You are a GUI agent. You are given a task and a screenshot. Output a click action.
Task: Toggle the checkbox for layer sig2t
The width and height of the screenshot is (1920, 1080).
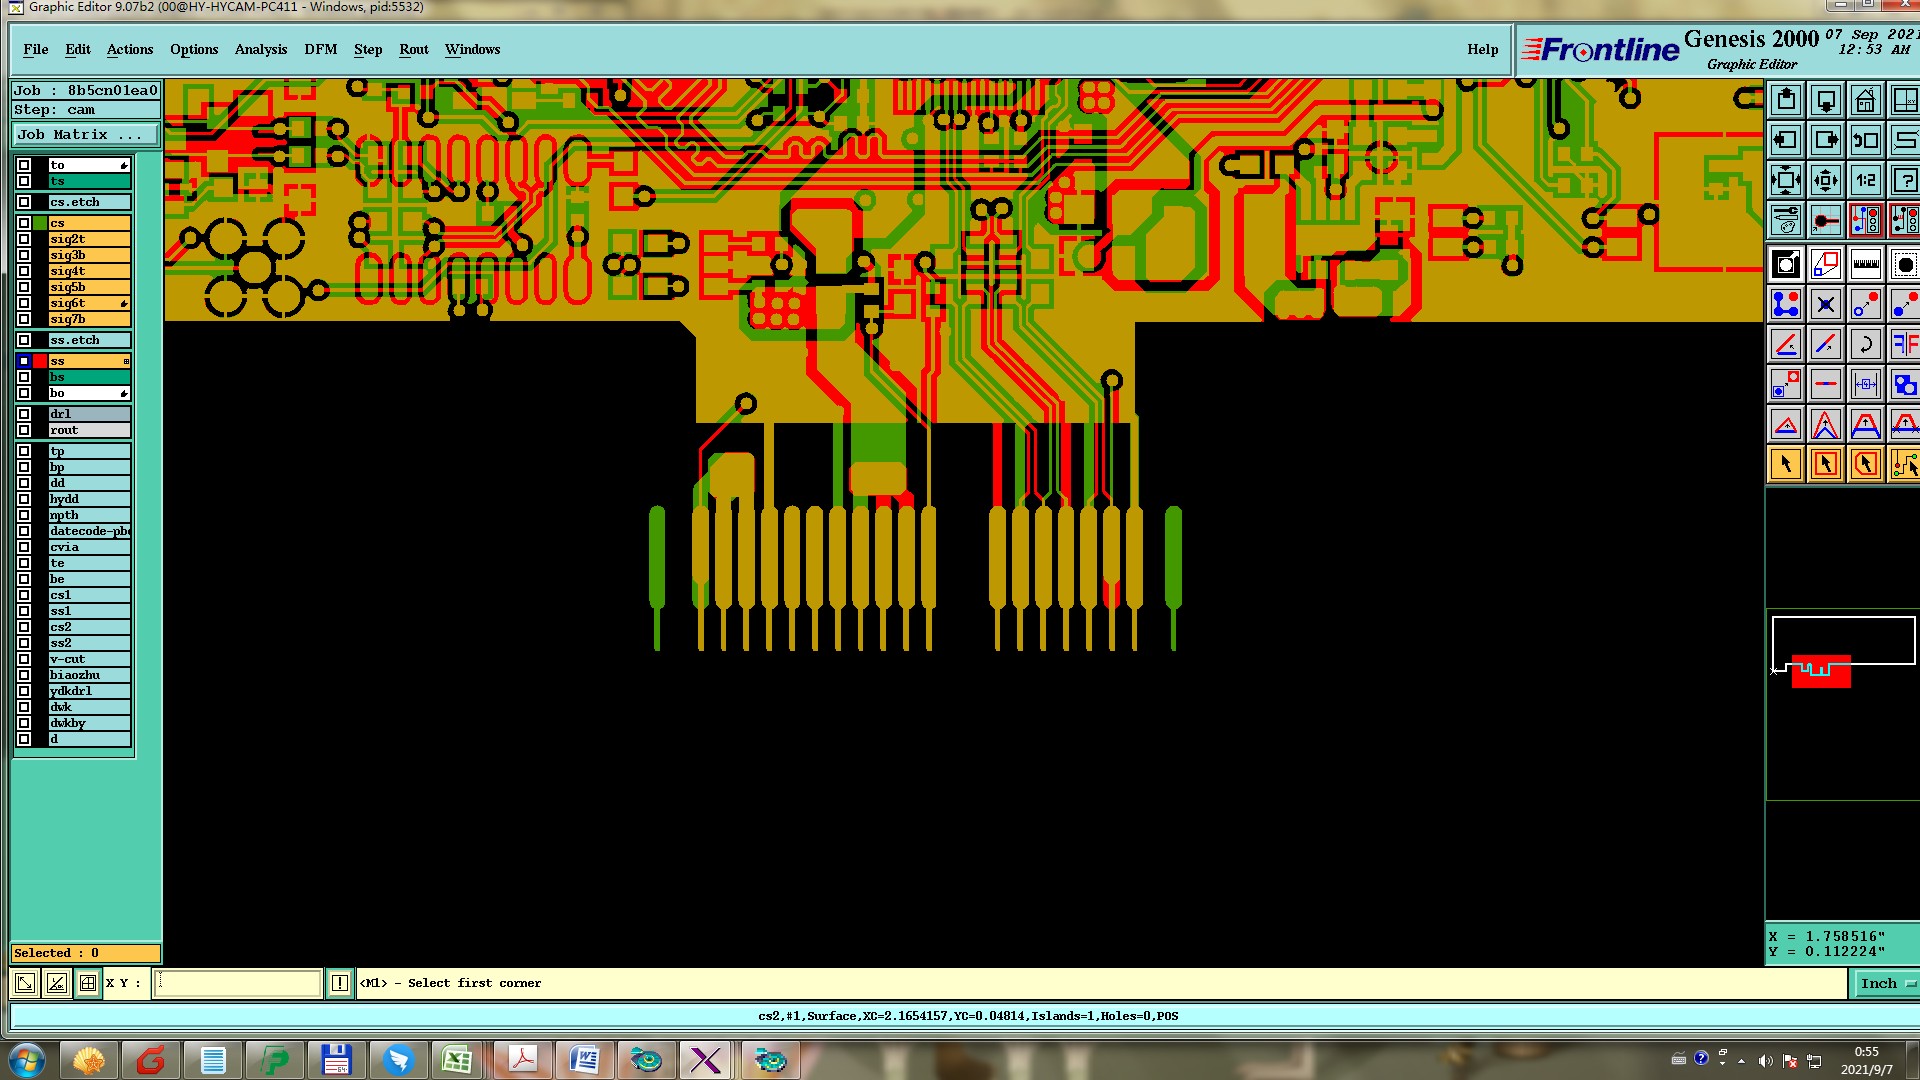tap(24, 239)
